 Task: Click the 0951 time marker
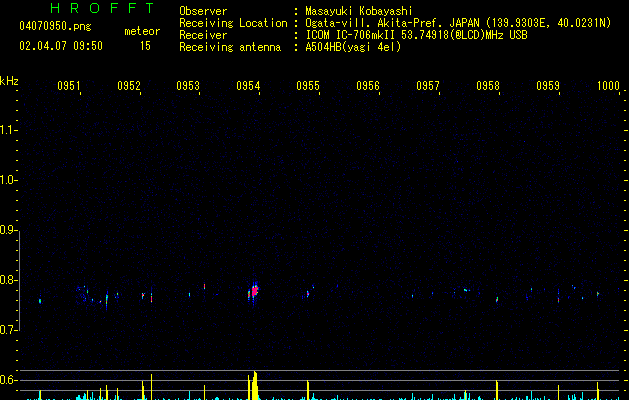69,86
